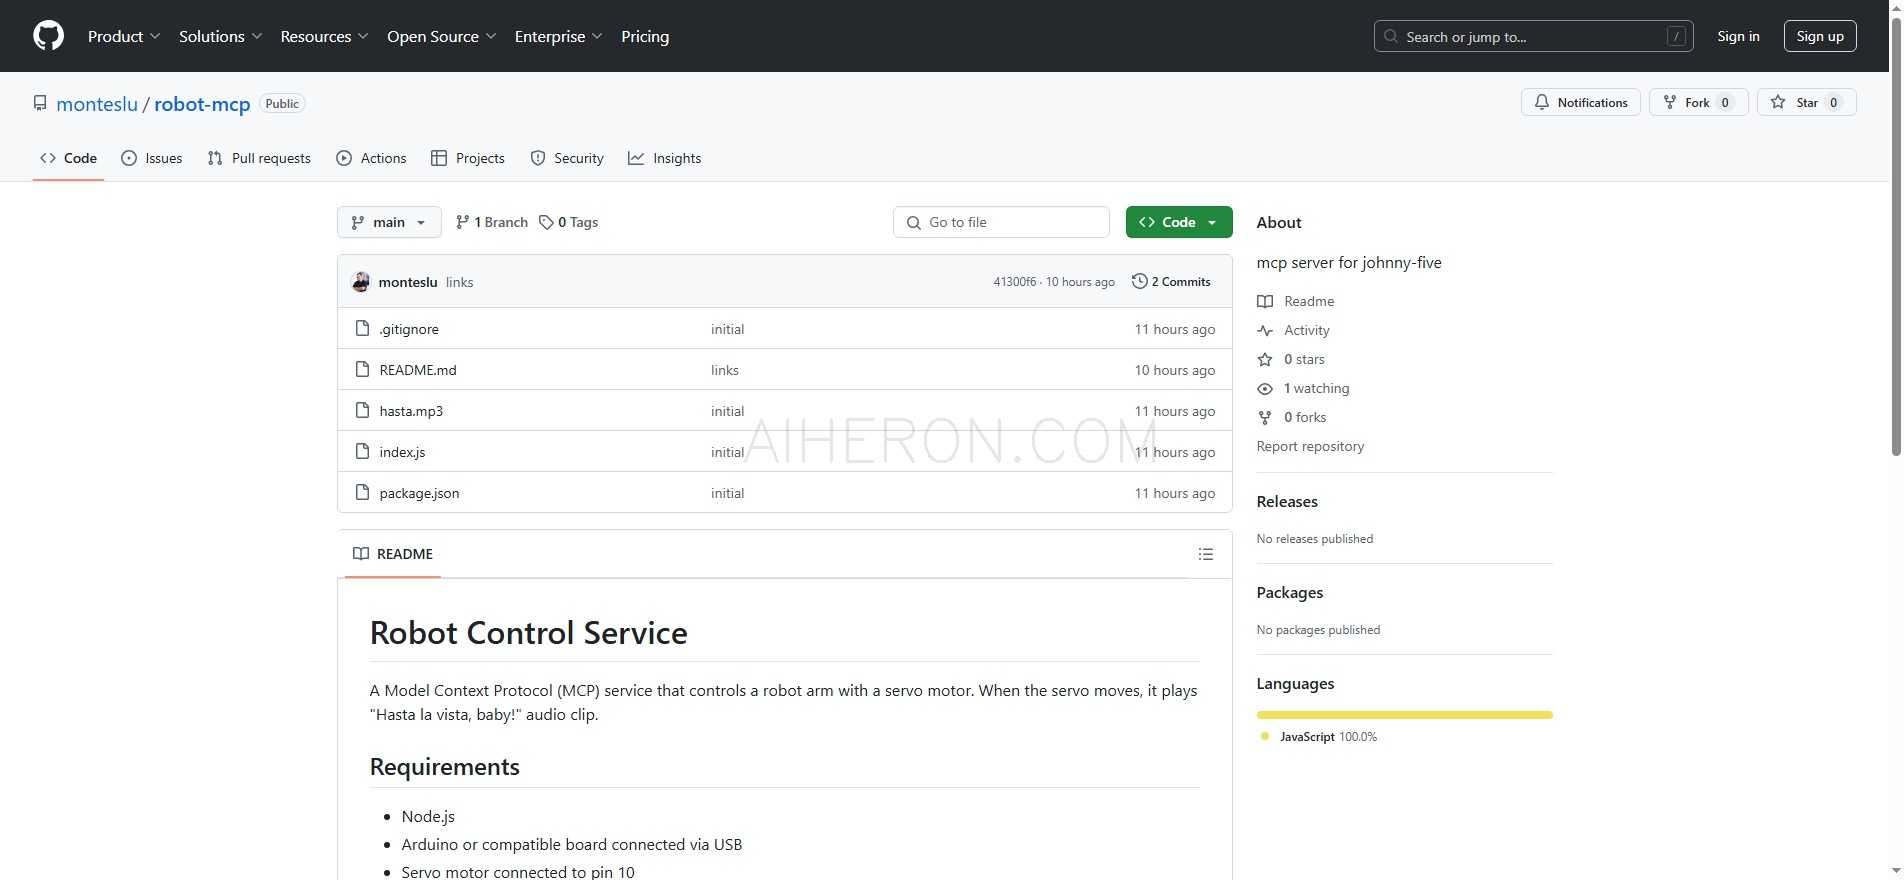Image resolution: width=1904 pixels, height=880 pixels.
Task: Click the star icon beside 0 stars
Action: 1265,359
